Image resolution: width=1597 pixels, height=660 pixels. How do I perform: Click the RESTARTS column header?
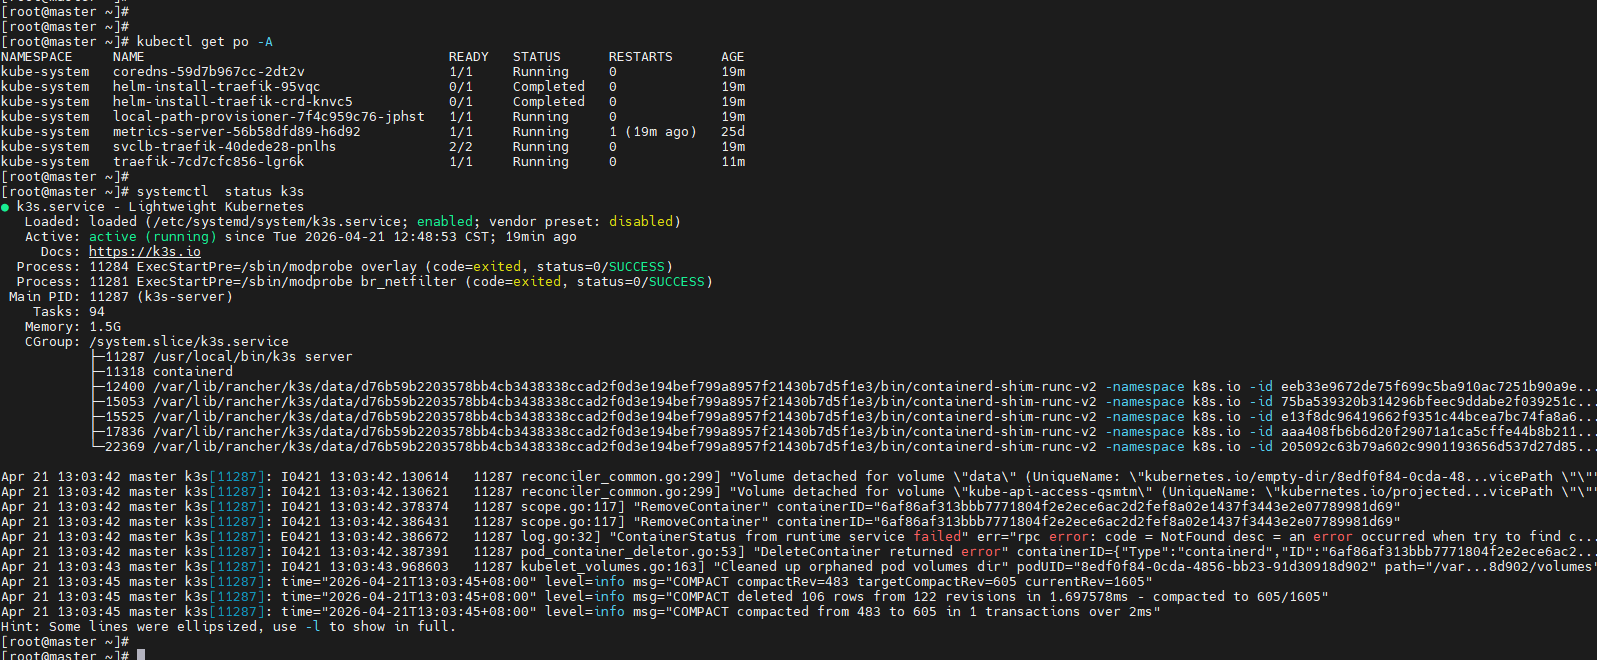point(641,57)
